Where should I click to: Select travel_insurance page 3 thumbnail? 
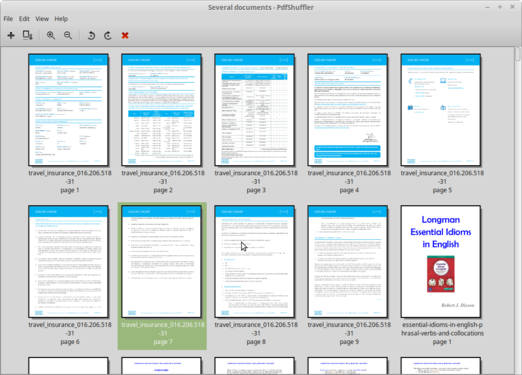(255, 110)
